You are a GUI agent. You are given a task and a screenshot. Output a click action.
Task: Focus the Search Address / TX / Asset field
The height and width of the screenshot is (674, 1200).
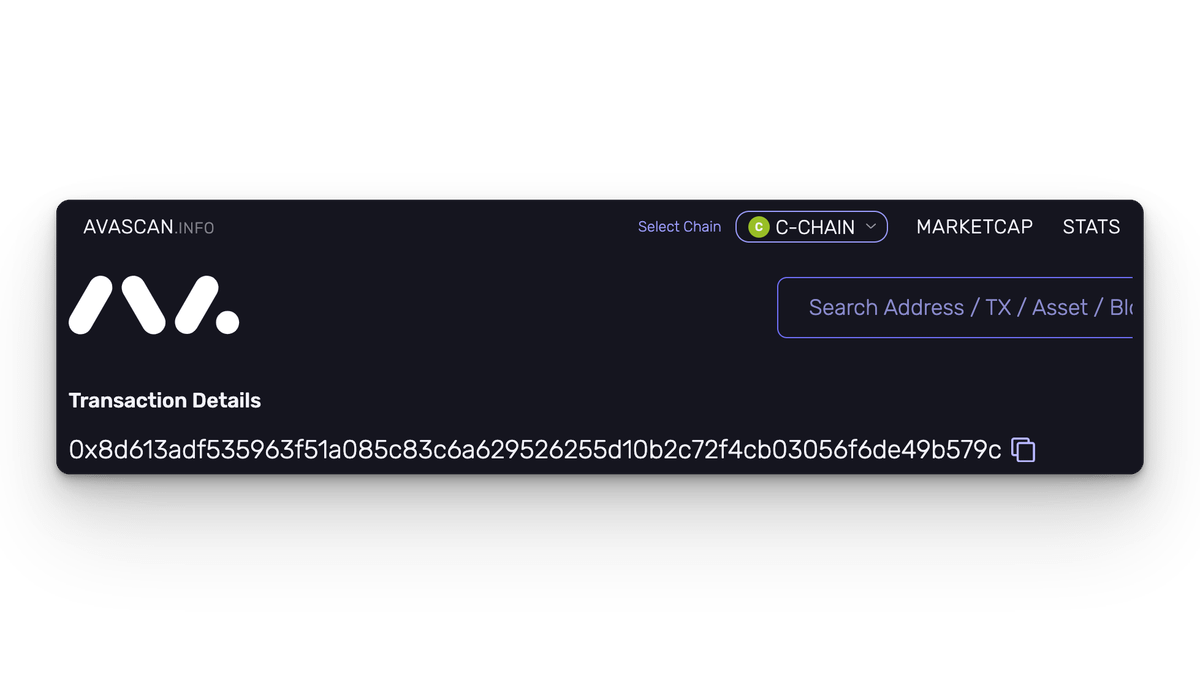(x=955, y=307)
